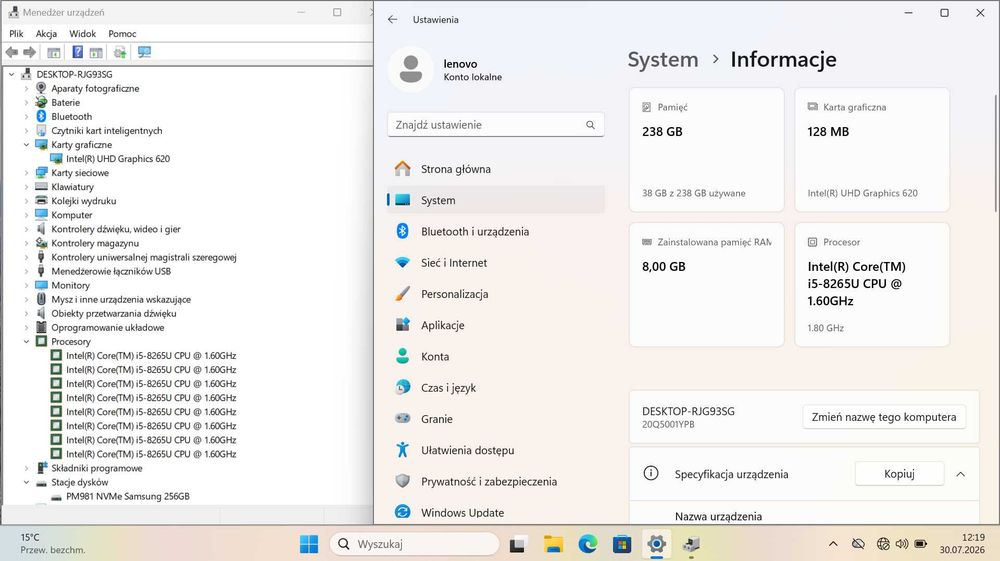Select the Baterie category in device tree
Image resolution: width=1000 pixels, height=561 pixels.
[x=65, y=103]
